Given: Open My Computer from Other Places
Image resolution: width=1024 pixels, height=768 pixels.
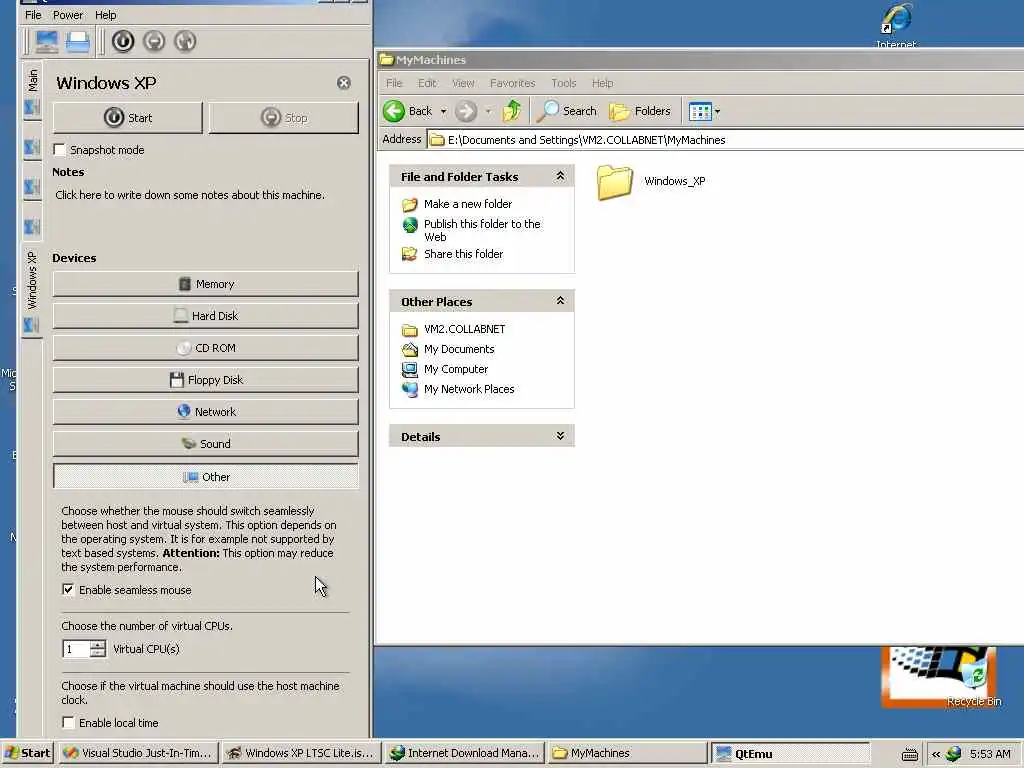Looking at the screenshot, I should (x=456, y=369).
